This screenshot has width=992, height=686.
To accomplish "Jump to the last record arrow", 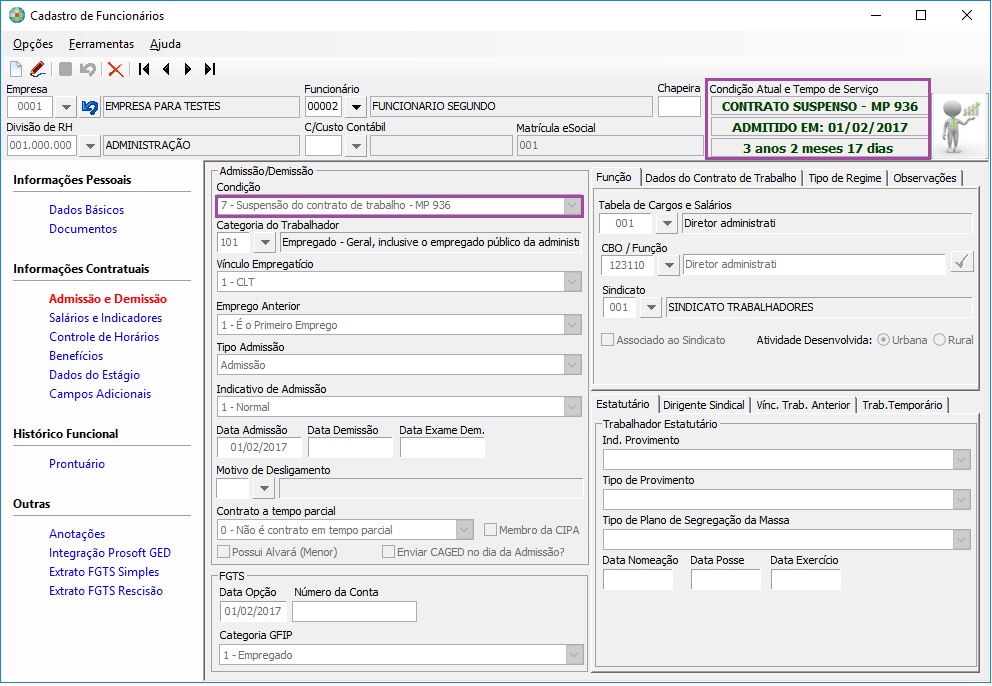I will (x=210, y=69).
